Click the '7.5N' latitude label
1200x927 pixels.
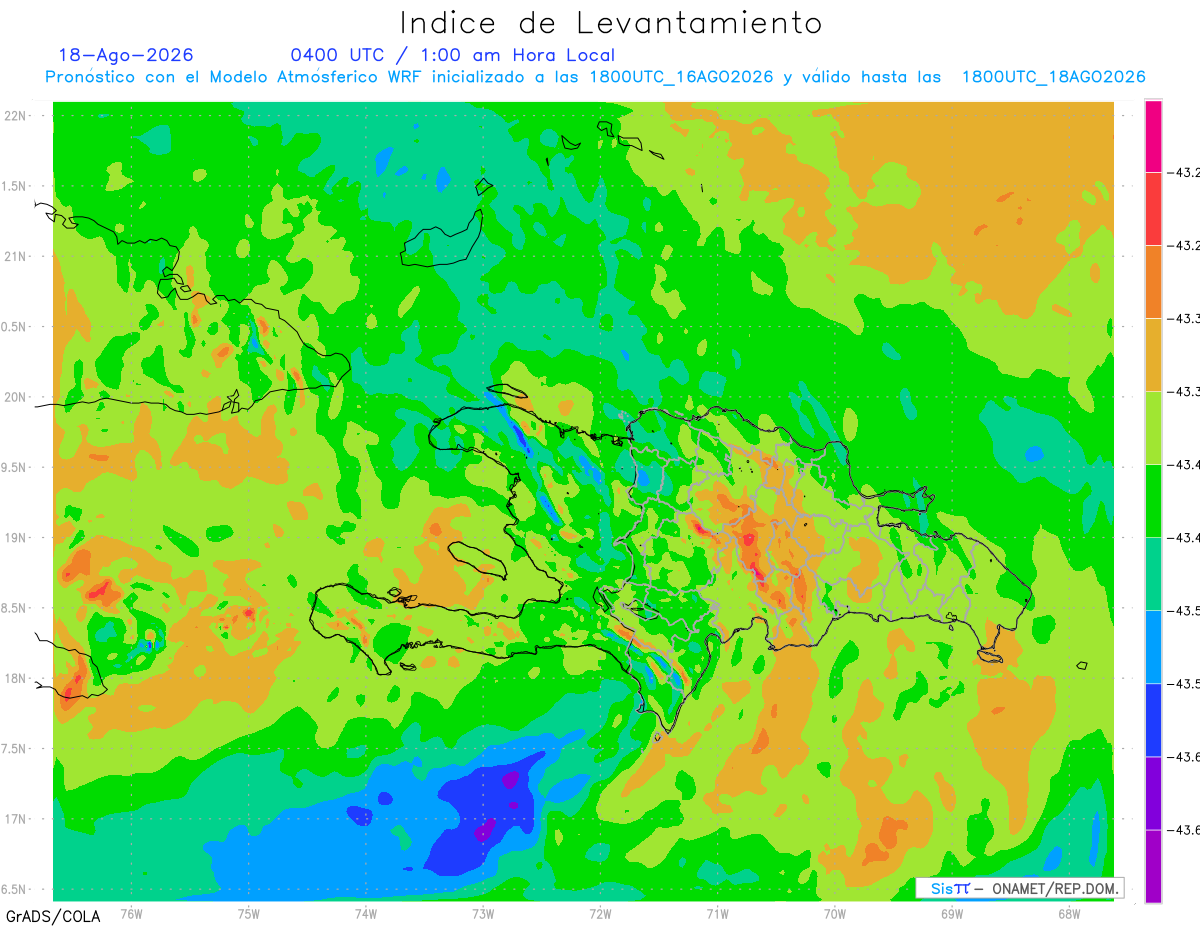point(15,749)
